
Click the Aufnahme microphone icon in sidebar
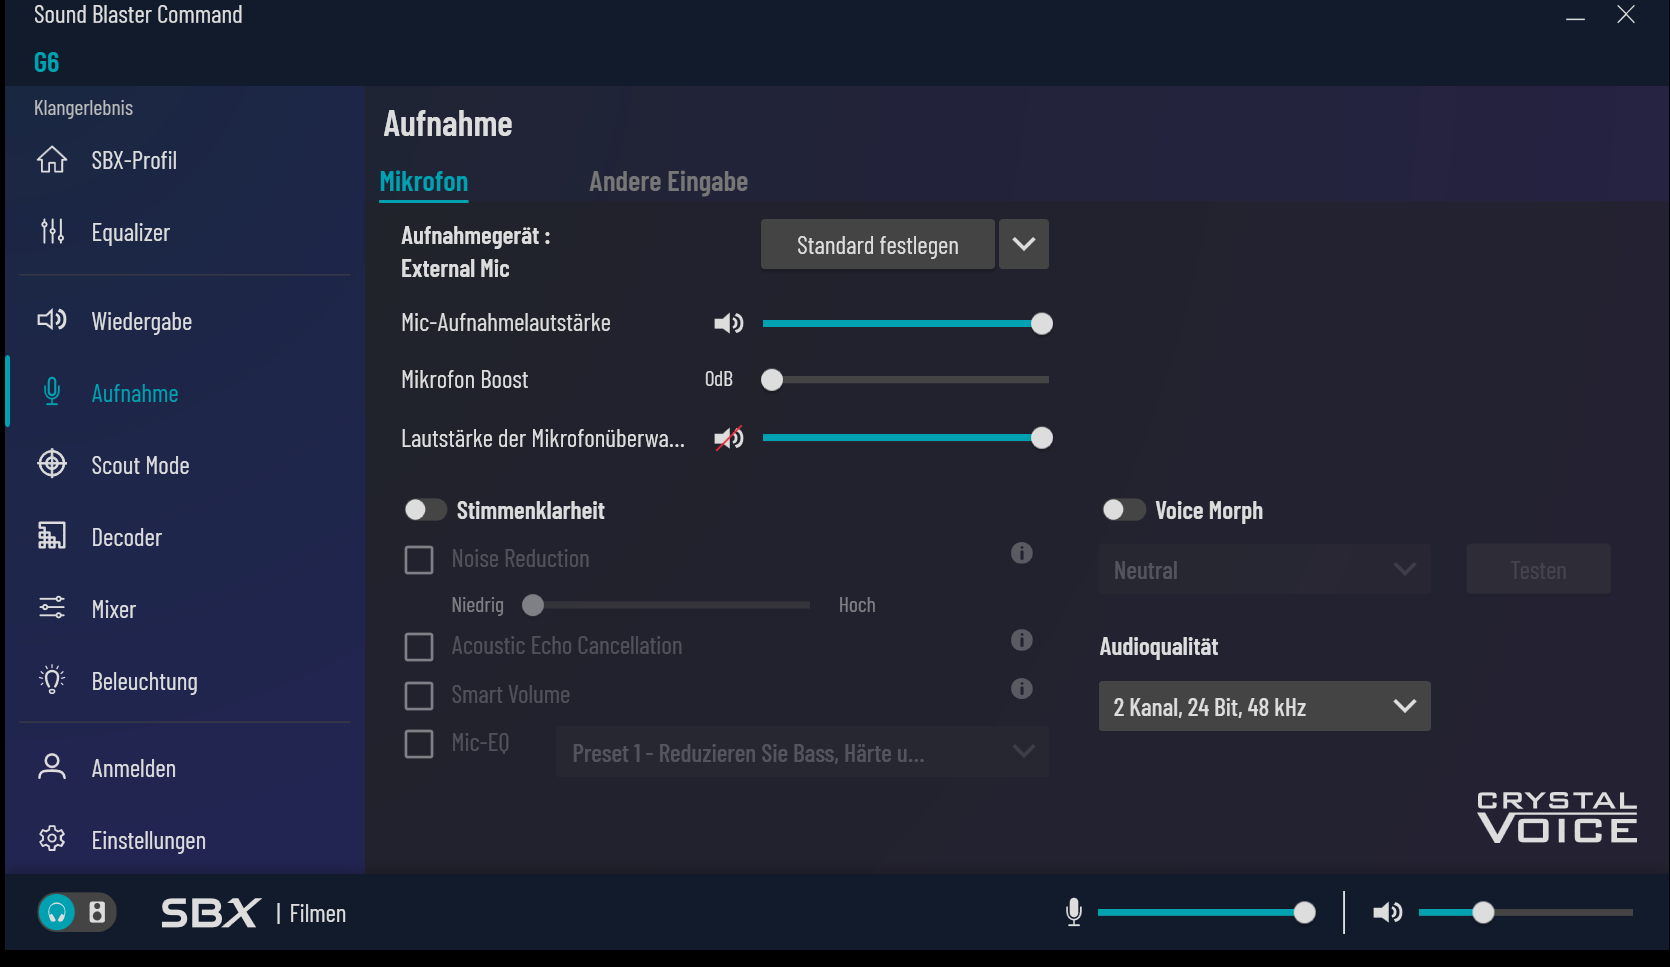click(x=52, y=392)
